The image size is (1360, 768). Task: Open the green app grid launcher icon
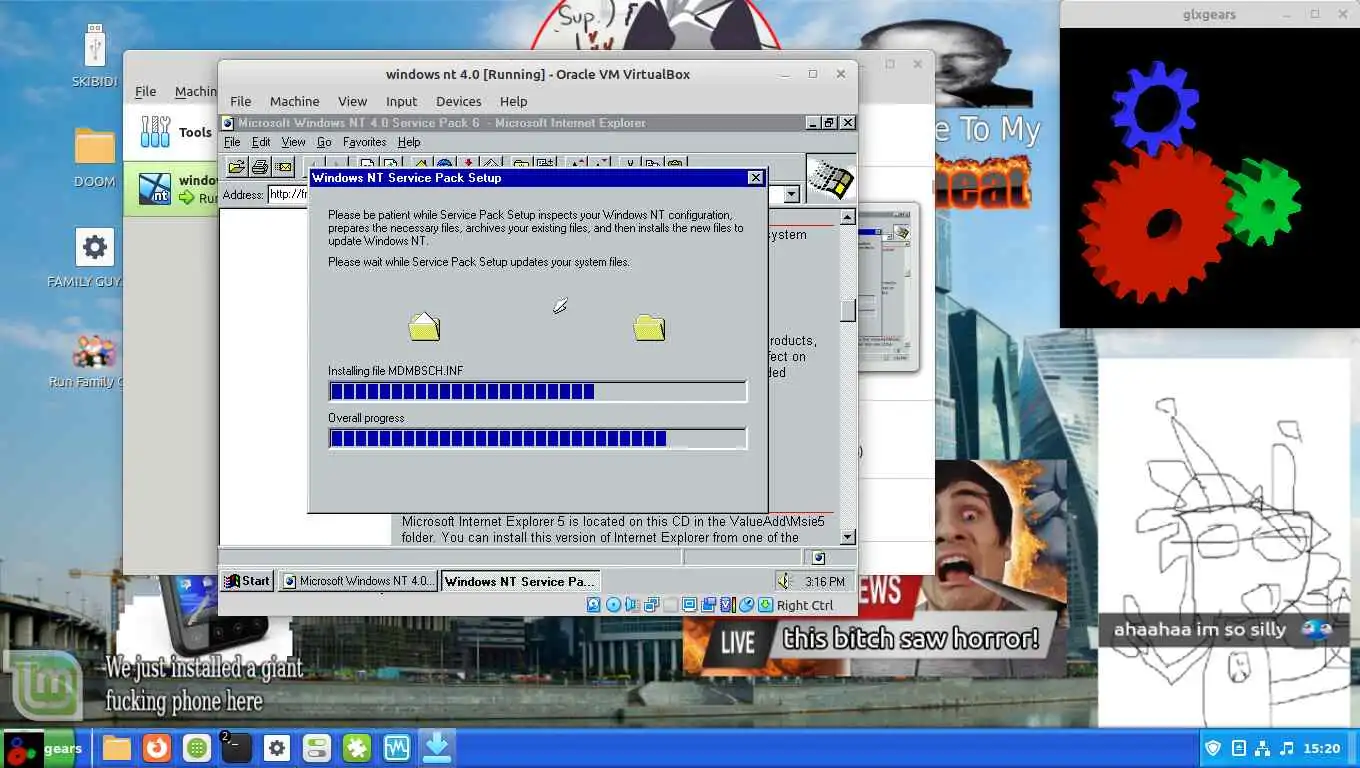click(x=197, y=748)
